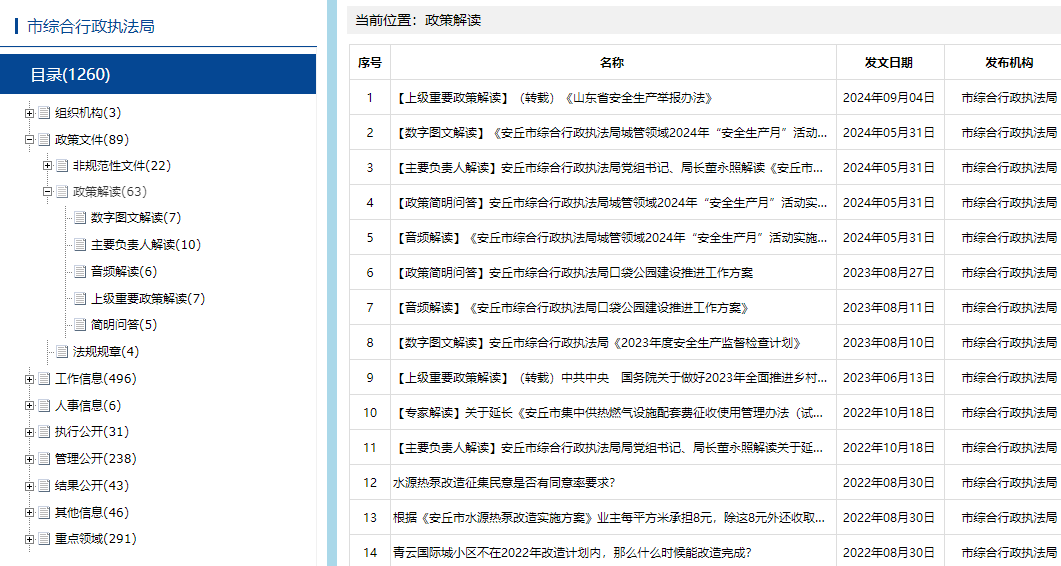Viewport: 1061px width, 566px height.
Task: Expand the 工作信息(496) tree node
Action: 29,379
